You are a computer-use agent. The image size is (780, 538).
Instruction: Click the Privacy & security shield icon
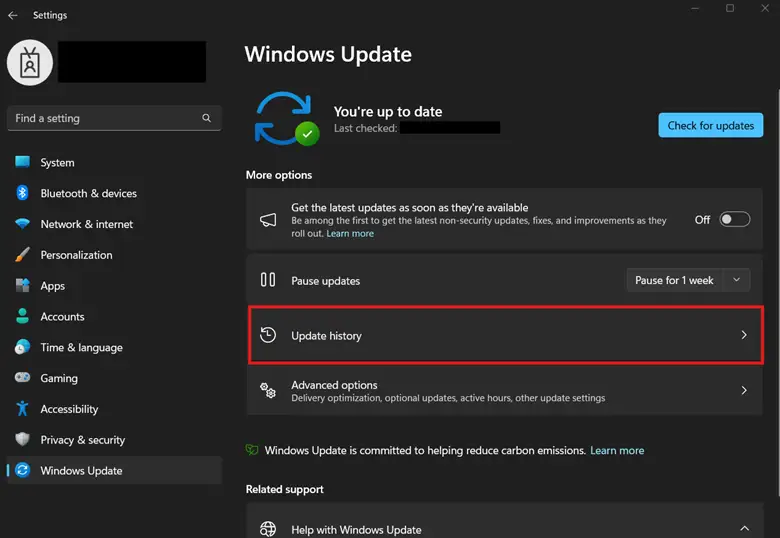point(22,440)
